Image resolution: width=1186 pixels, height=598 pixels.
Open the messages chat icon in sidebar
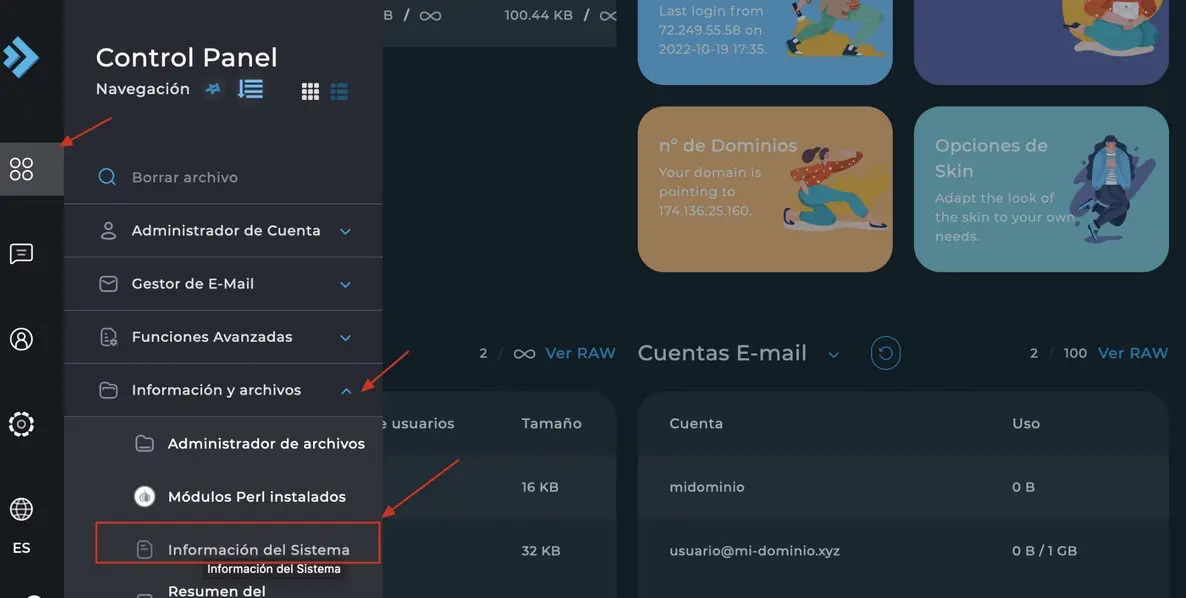click(21, 254)
